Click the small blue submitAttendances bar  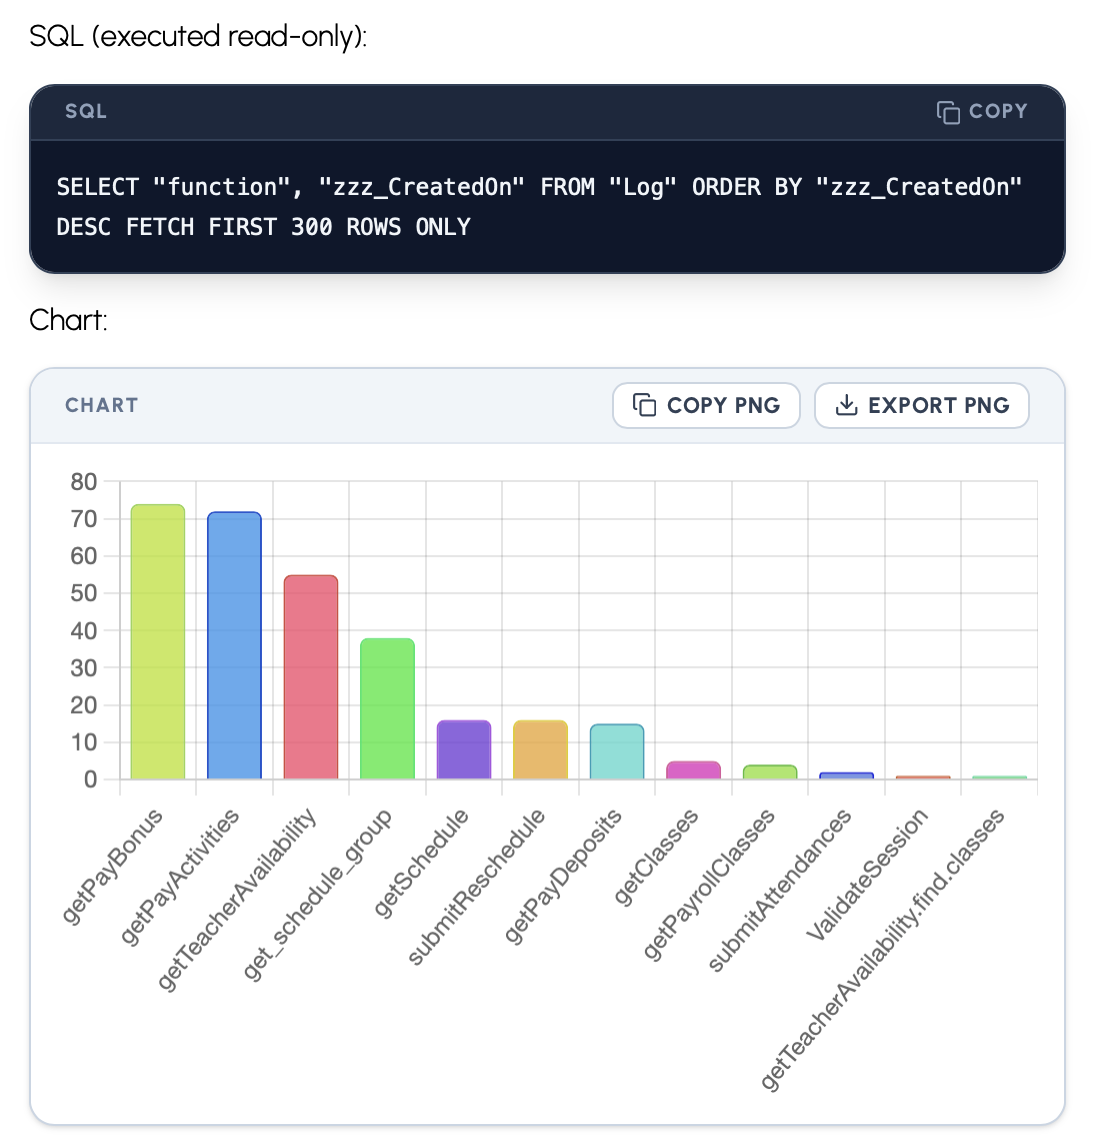click(846, 776)
